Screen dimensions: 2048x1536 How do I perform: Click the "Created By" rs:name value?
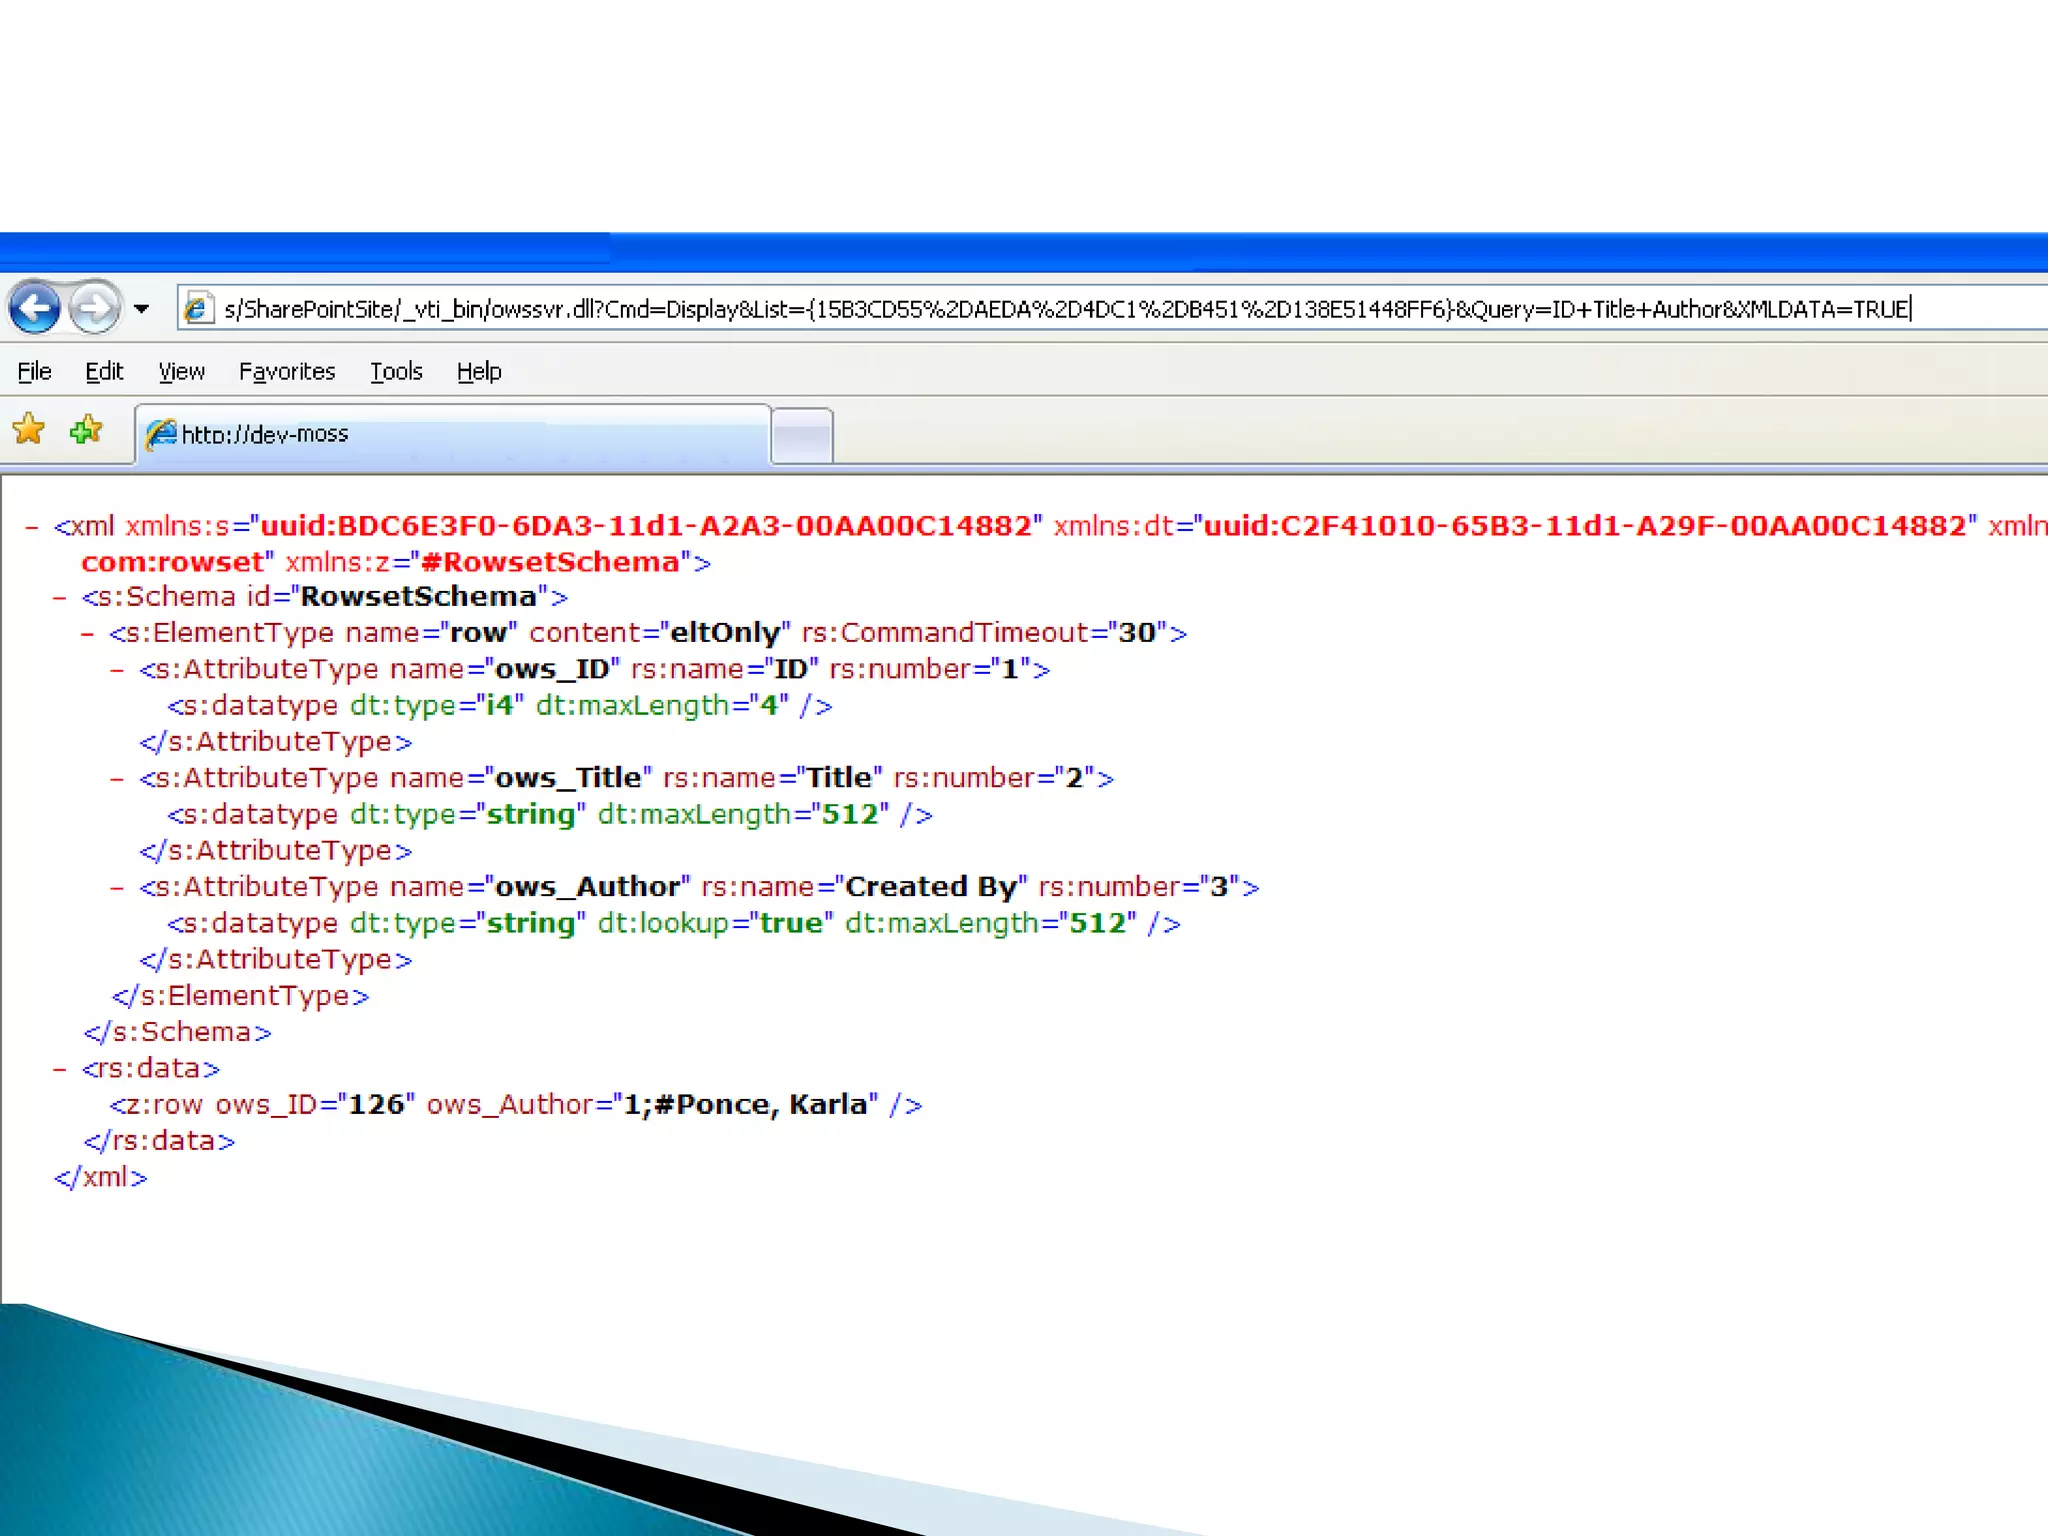[931, 887]
